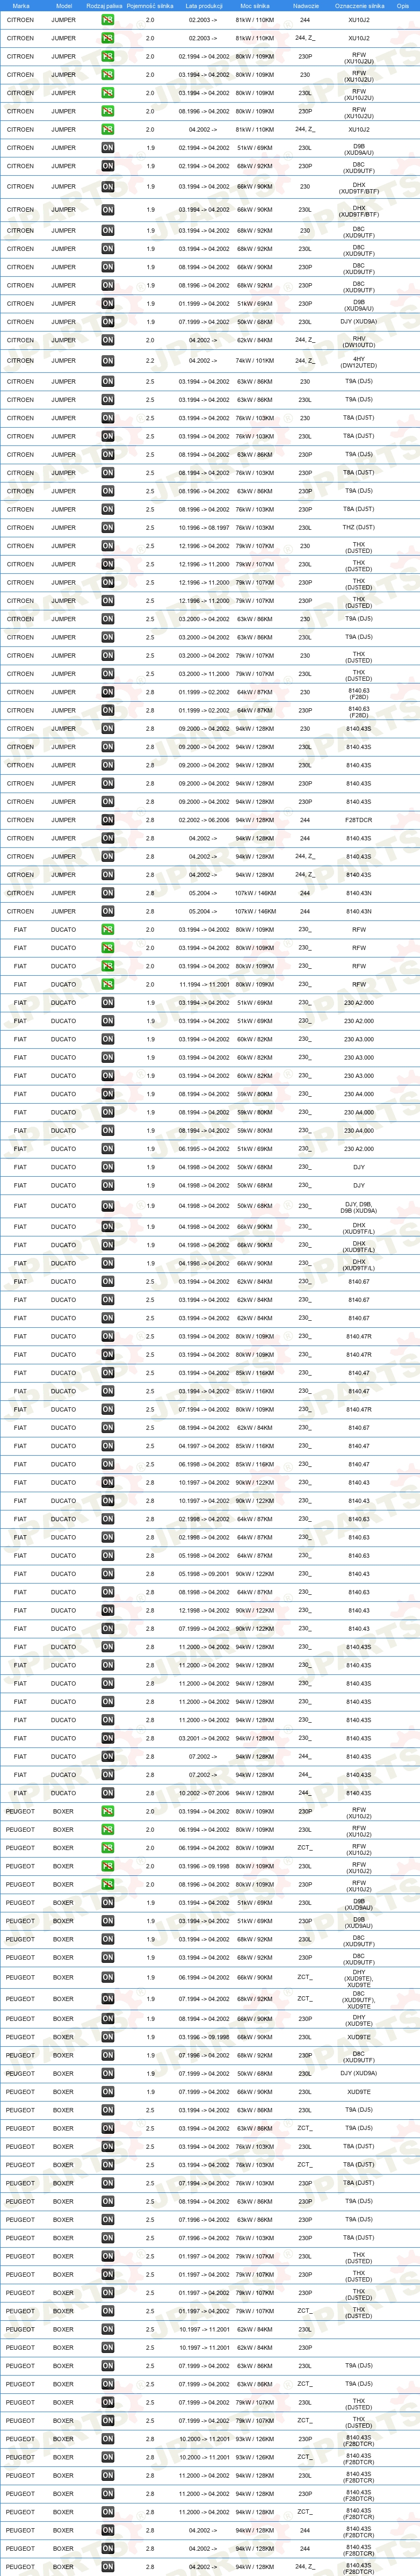420x2576 pixels.
Task: Select the 11.1994 -> 11.2001 production years cell
Action: click(x=204, y=984)
